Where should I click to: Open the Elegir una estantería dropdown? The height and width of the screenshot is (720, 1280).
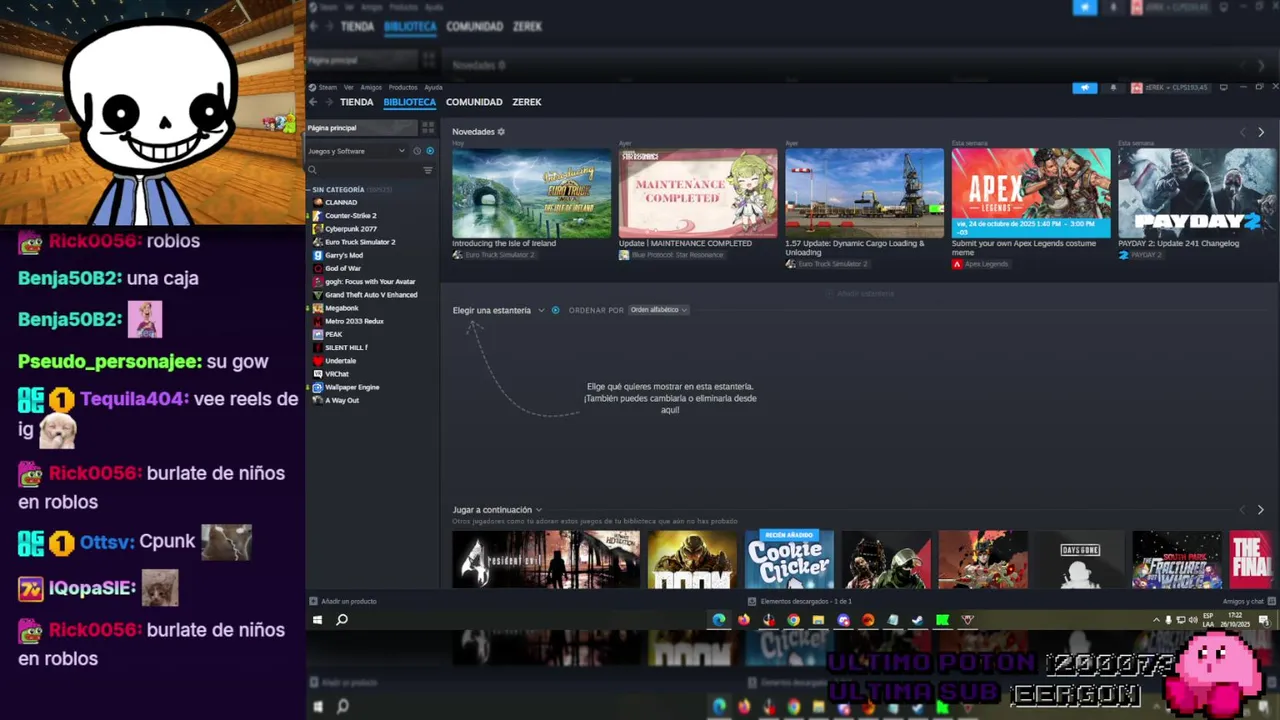click(x=498, y=310)
